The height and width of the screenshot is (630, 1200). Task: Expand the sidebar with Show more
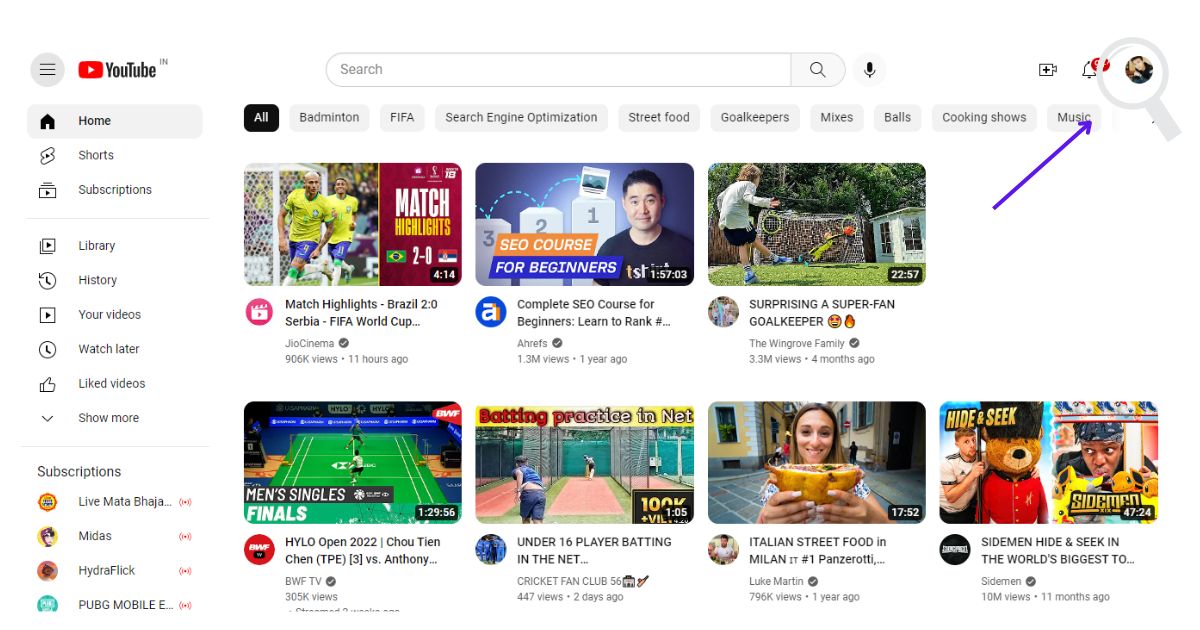point(107,417)
